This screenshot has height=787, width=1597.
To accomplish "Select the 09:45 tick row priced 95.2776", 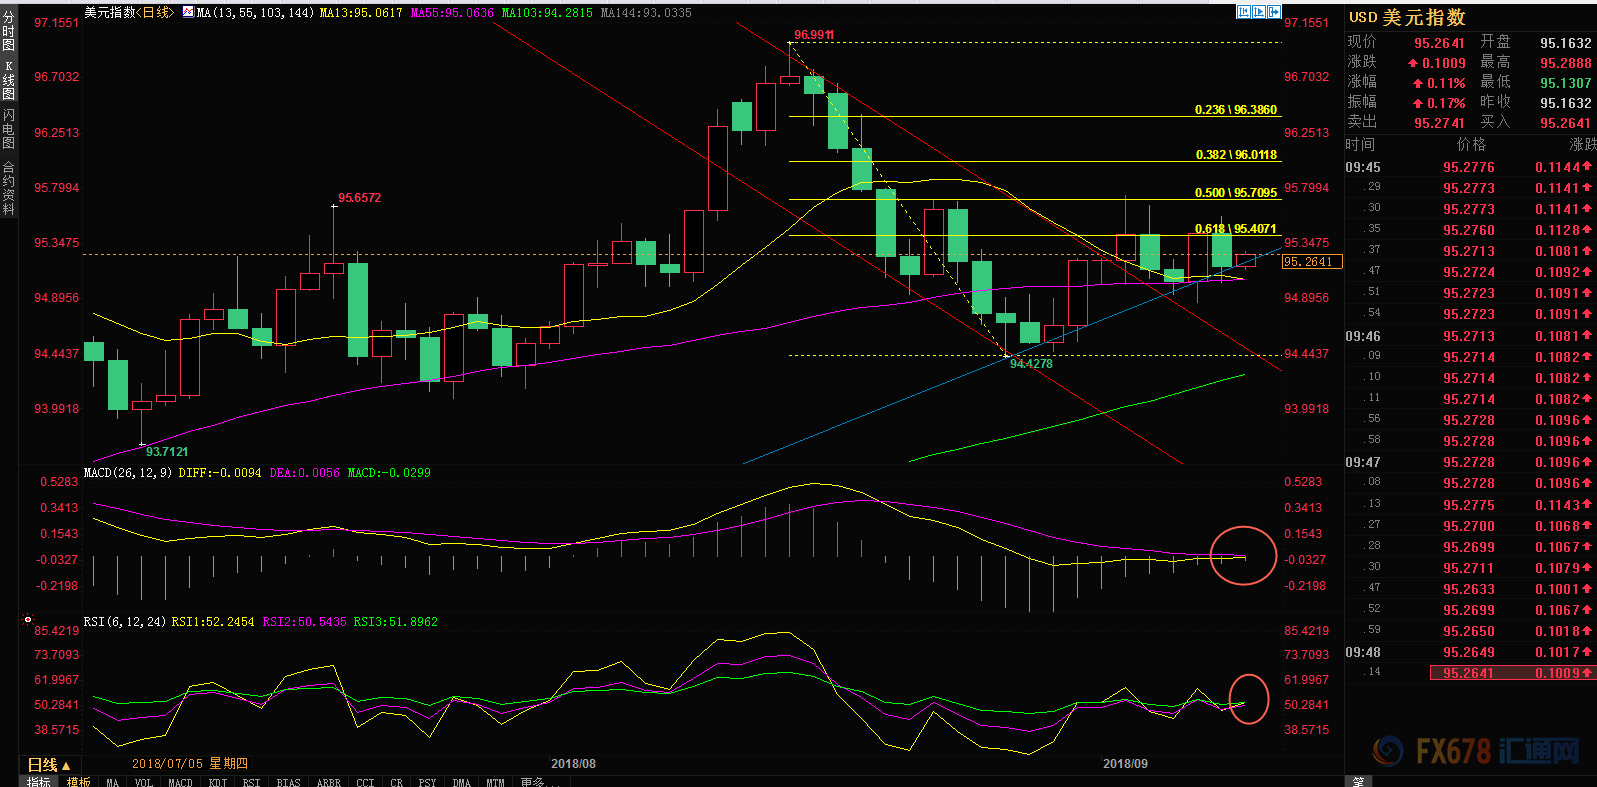I will coord(1470,167).
